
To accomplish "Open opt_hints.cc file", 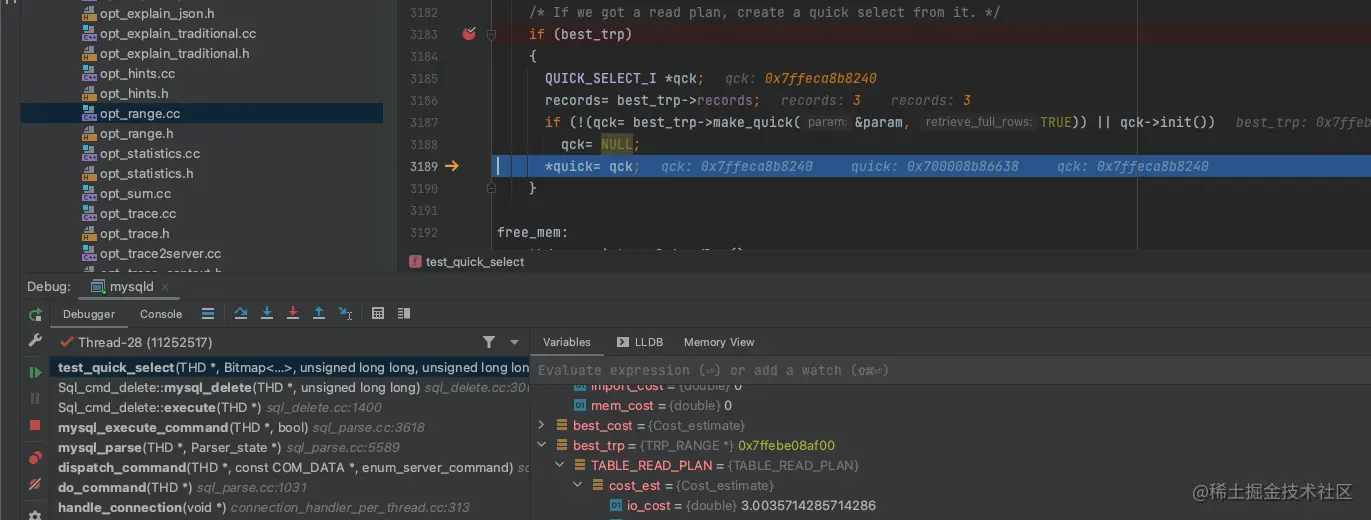I will [137, 74].
